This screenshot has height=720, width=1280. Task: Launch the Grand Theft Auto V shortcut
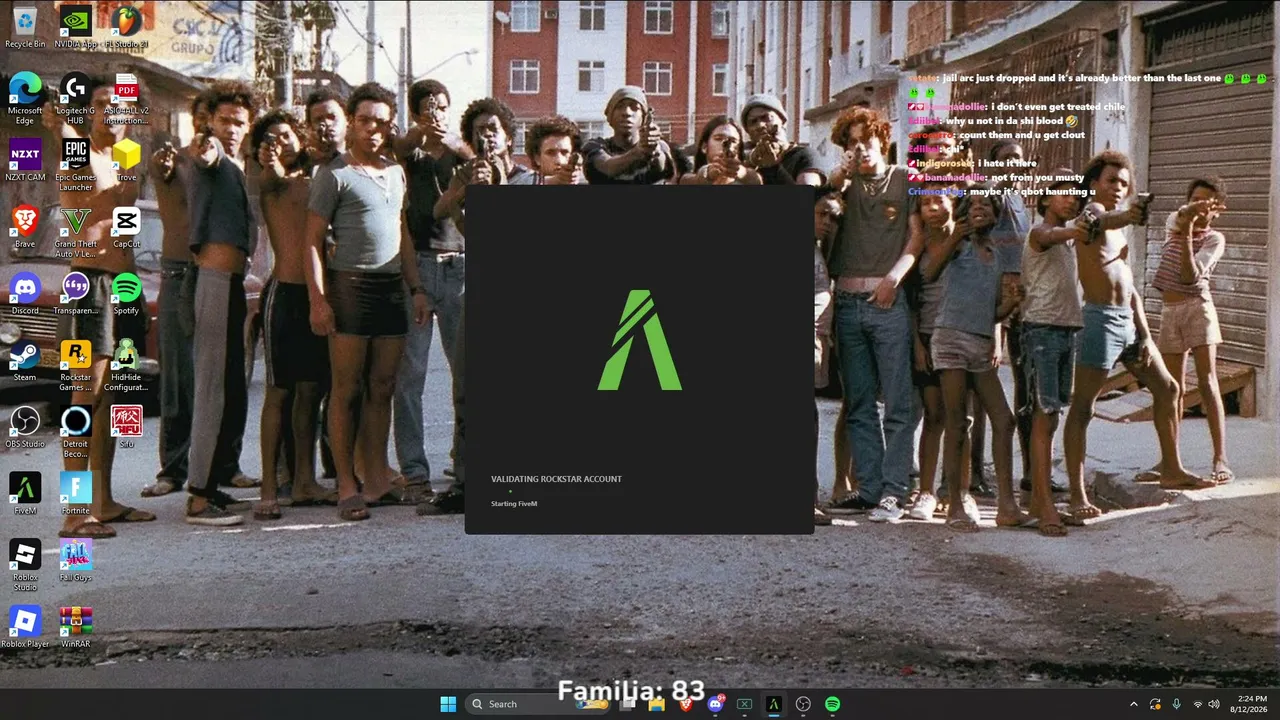75,232
